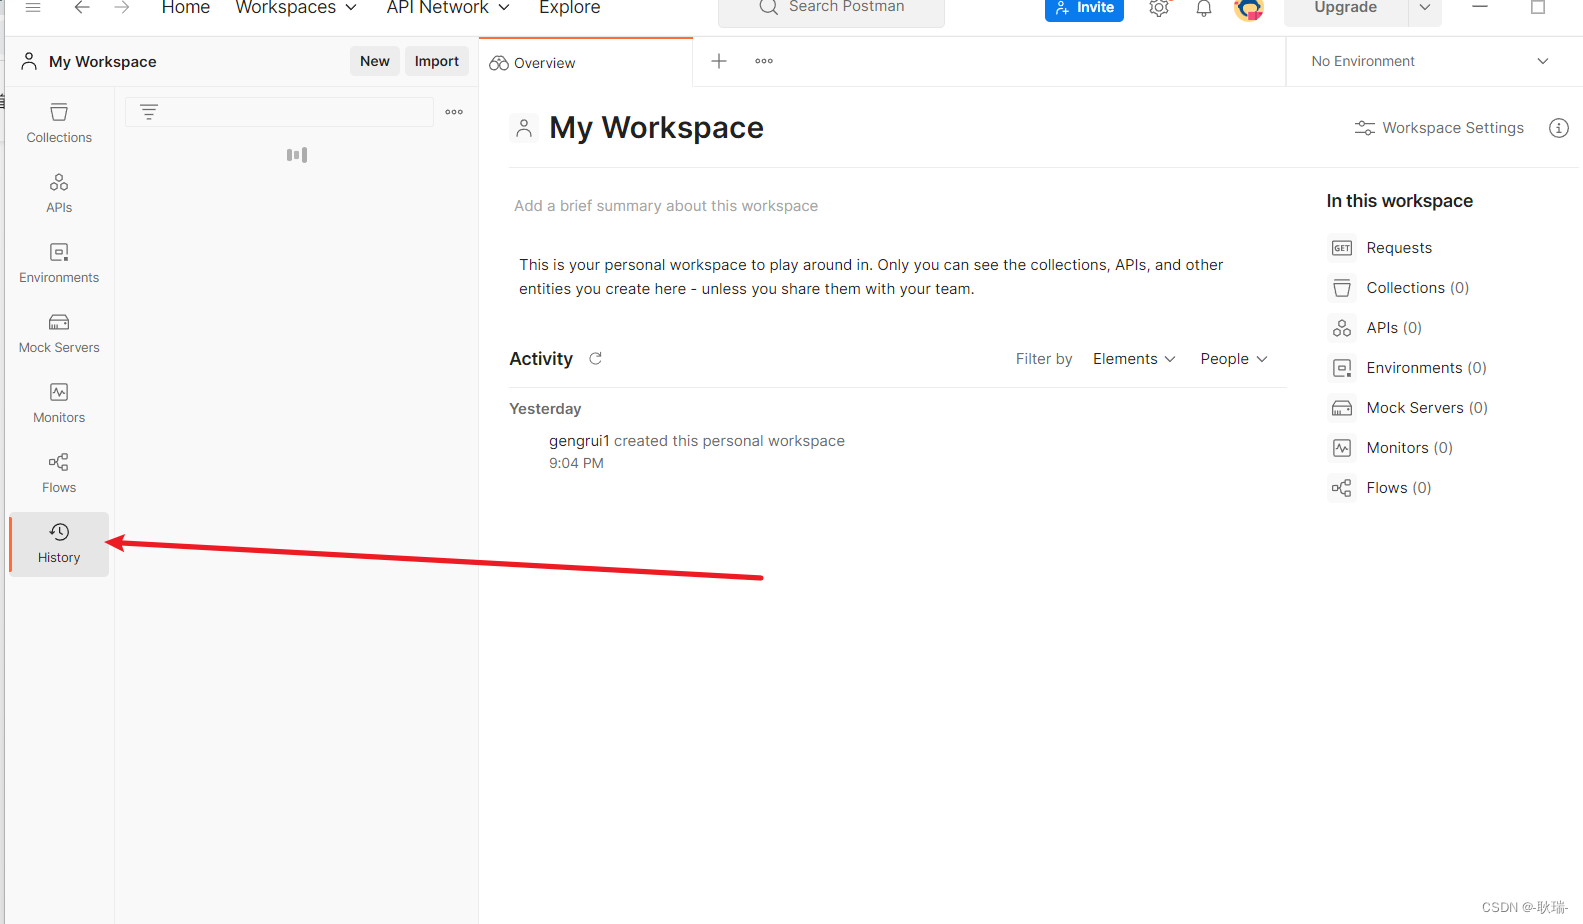Click the Import button
The height and width of the screenshot is (924, 1583).
click(437, 61)
